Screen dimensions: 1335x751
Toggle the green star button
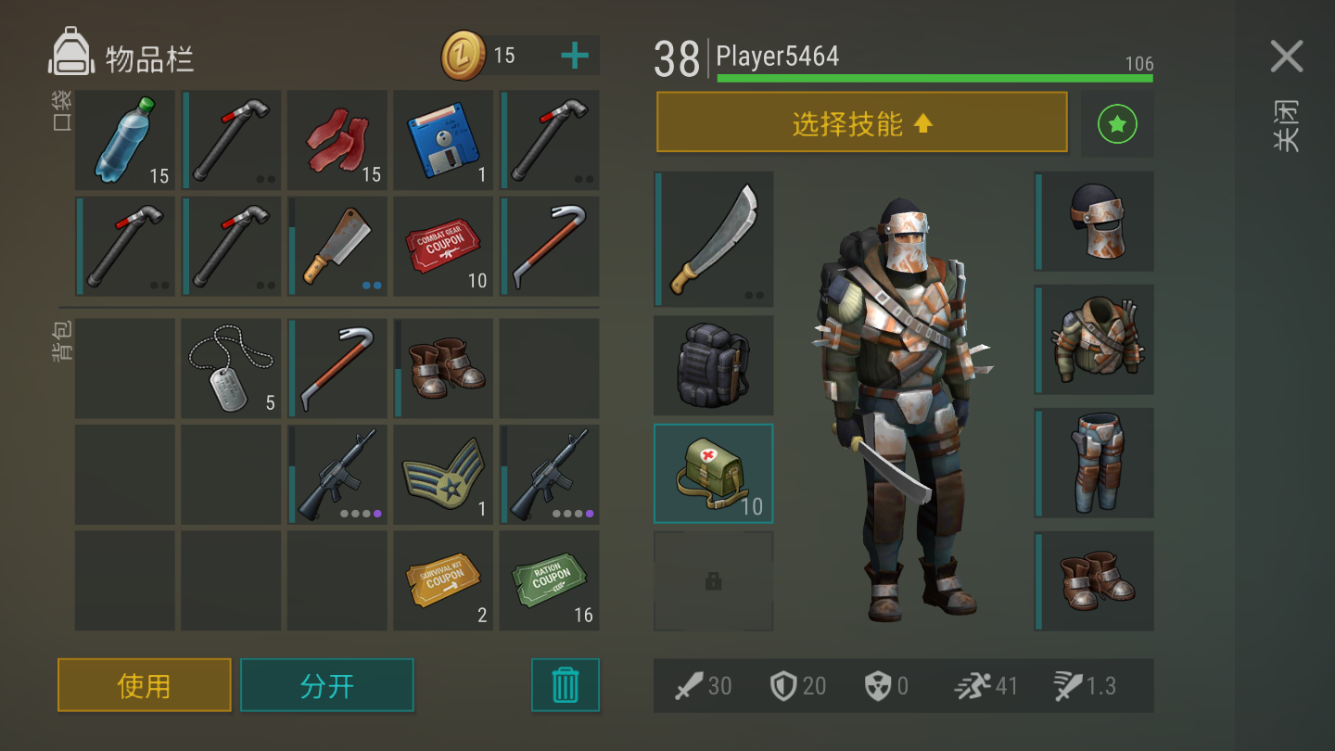click(1117, 124)
